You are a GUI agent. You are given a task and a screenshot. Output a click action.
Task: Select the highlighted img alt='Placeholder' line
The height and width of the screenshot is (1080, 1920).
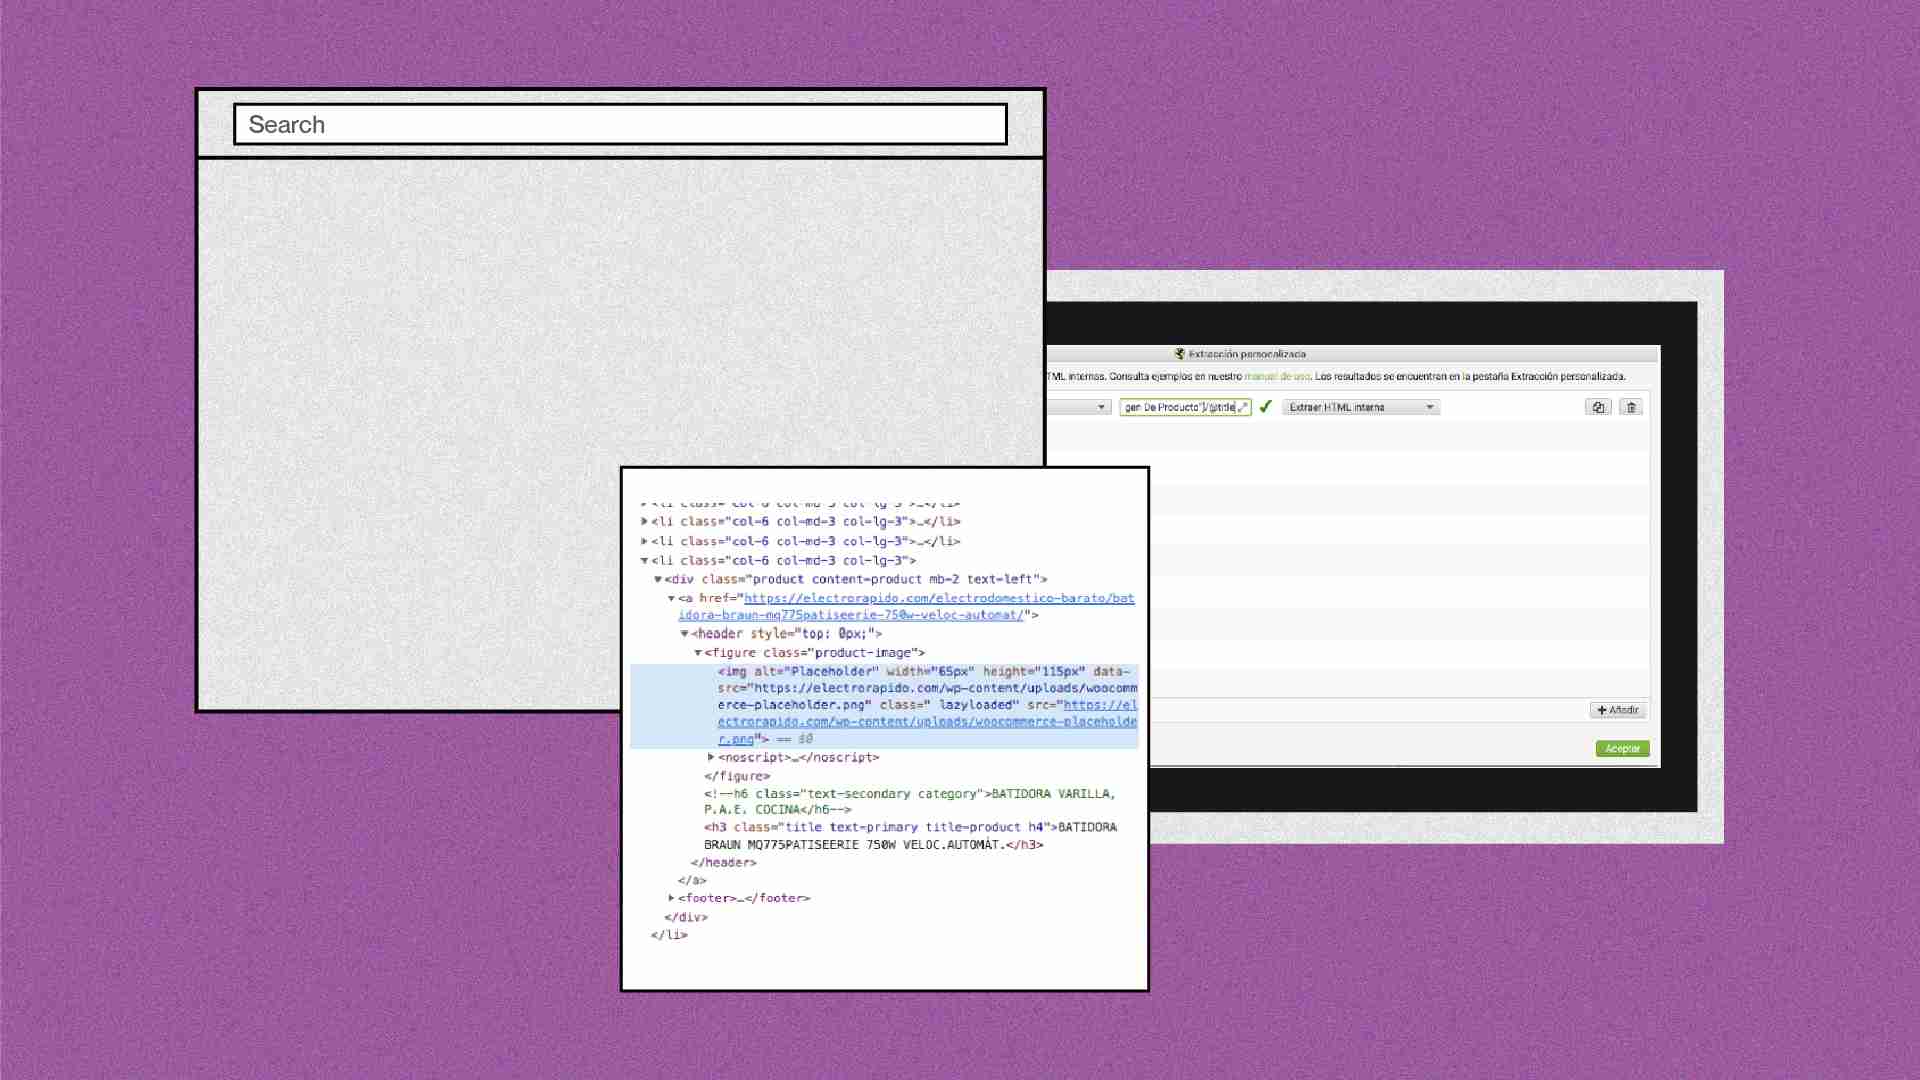pos(884,706)
